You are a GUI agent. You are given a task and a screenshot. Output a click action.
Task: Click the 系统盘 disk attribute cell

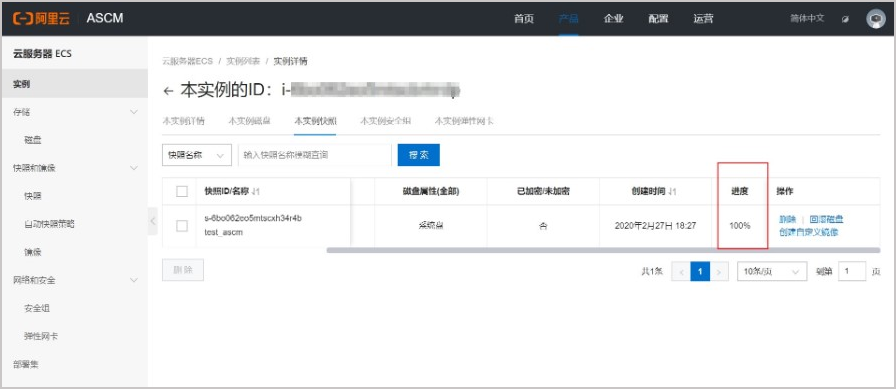431,226
